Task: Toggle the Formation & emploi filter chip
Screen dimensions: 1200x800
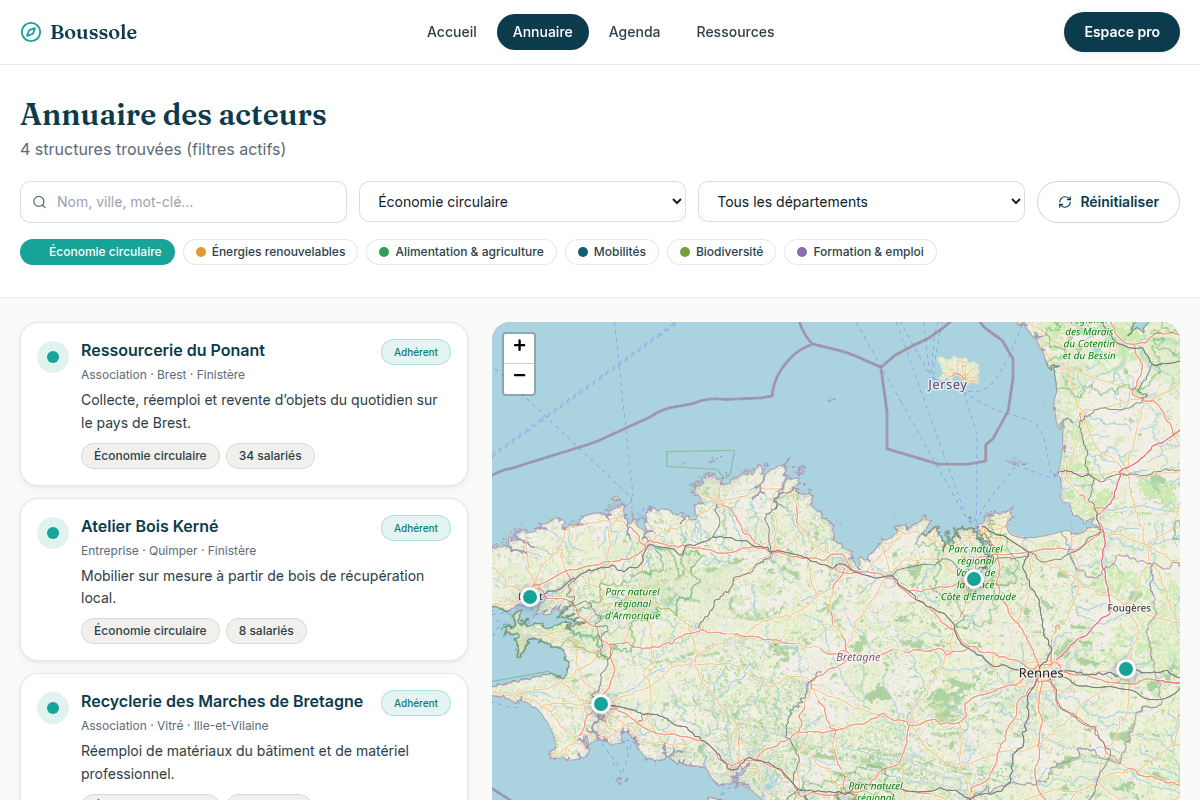Action: click(860, 252)
